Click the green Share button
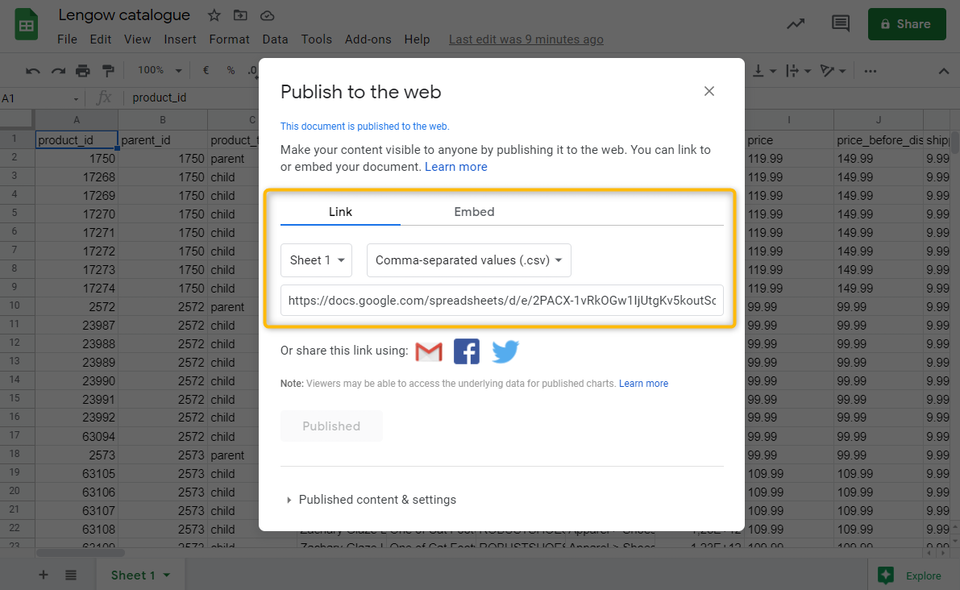Image resolution: width=960 pixels, height=590 pixels. (907, 24)
